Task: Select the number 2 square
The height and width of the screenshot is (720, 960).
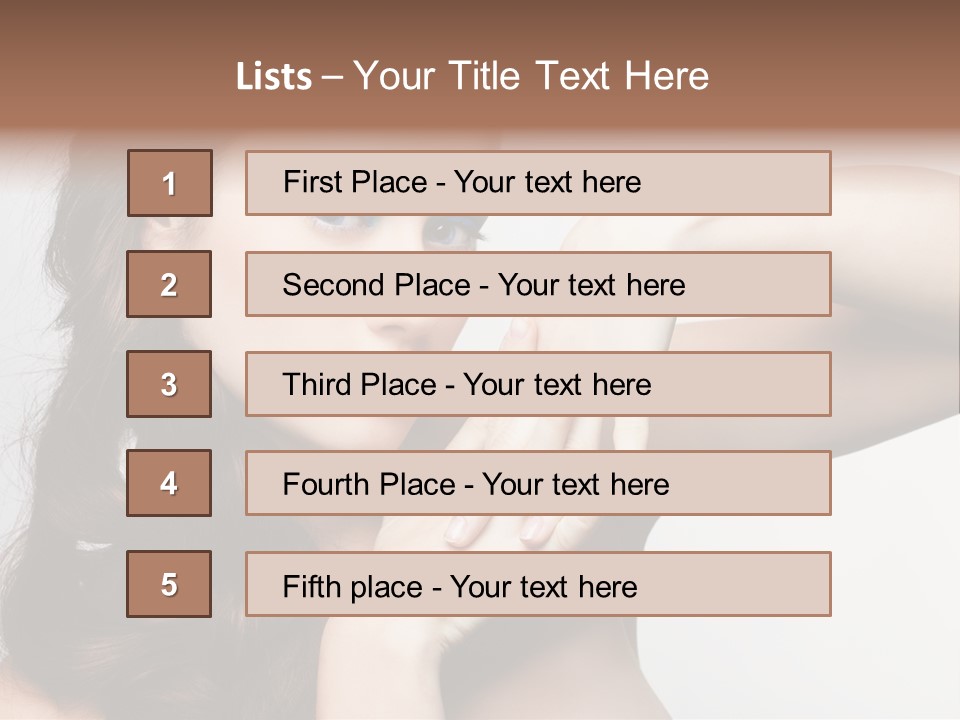Action: tap(169, 284)
